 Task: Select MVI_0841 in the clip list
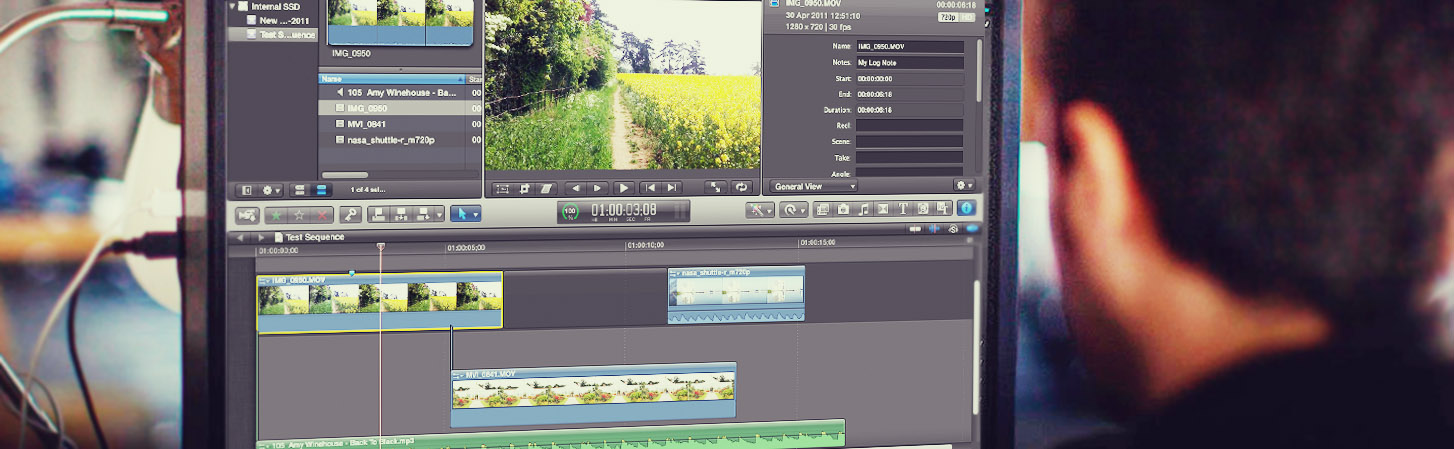coord(400,124)
